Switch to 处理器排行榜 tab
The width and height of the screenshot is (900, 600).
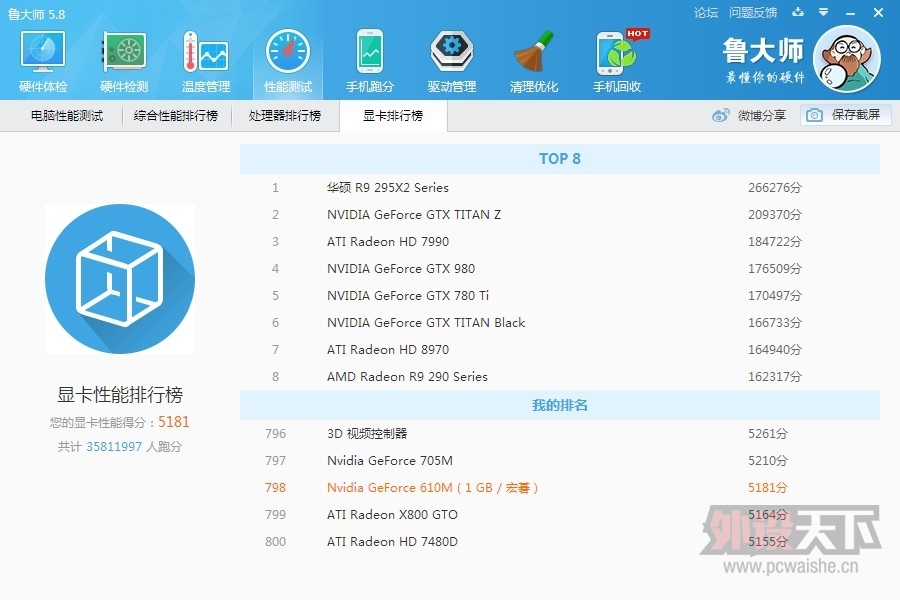(285, 116)
